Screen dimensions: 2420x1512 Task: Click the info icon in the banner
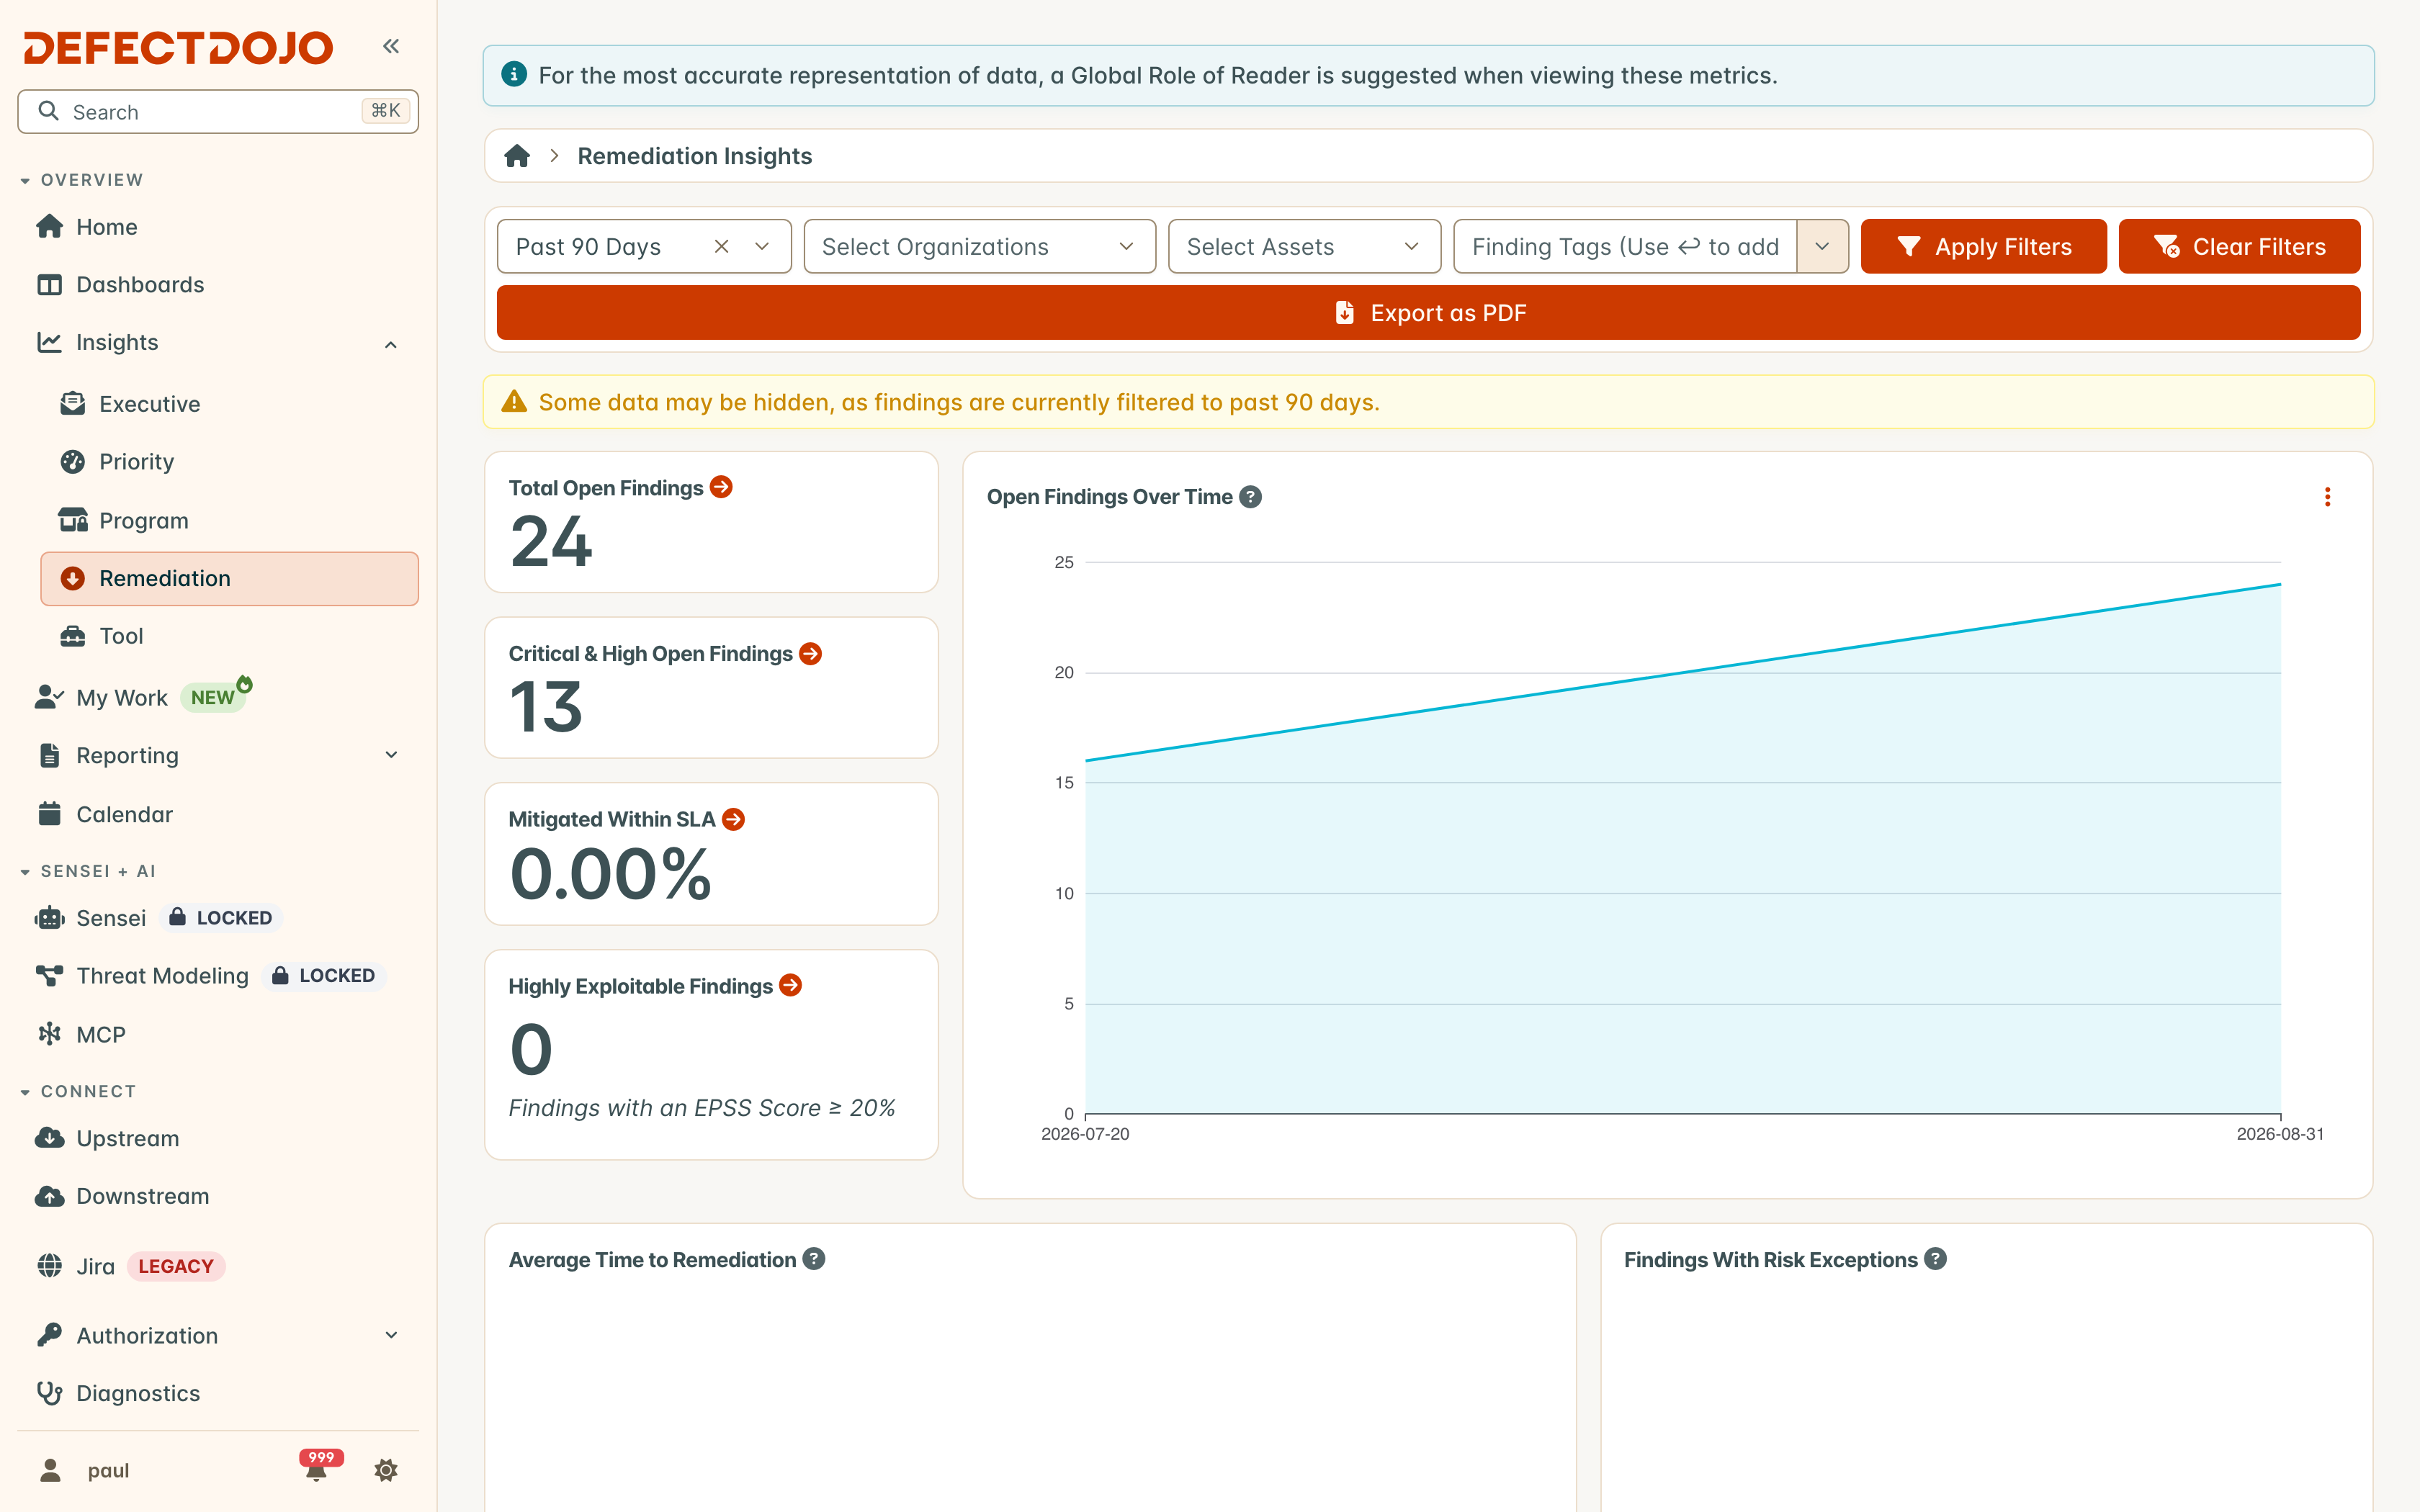(514, 74)
